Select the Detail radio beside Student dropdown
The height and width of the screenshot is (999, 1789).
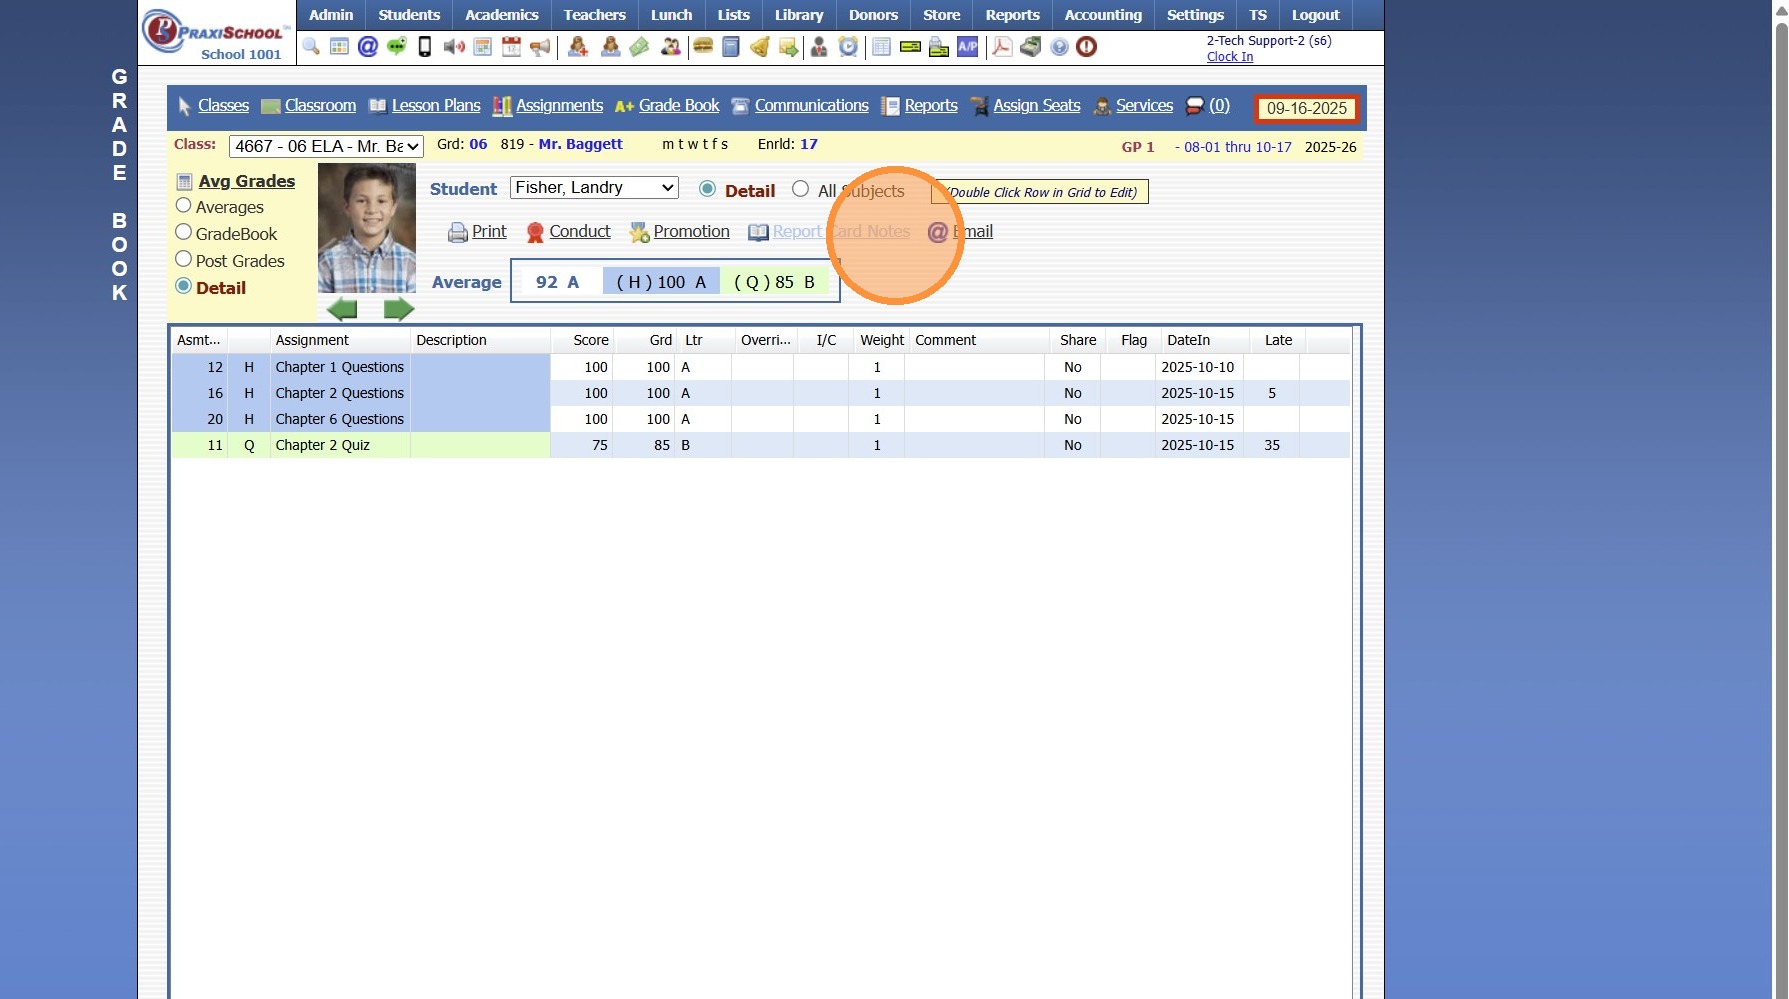707,189
